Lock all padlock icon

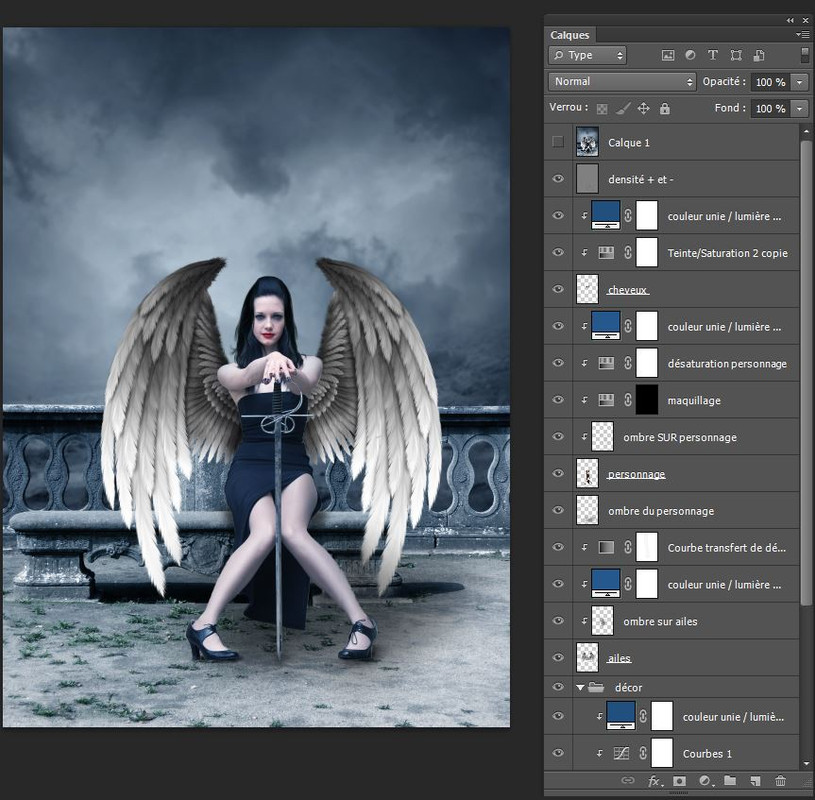tap(665, 108)
